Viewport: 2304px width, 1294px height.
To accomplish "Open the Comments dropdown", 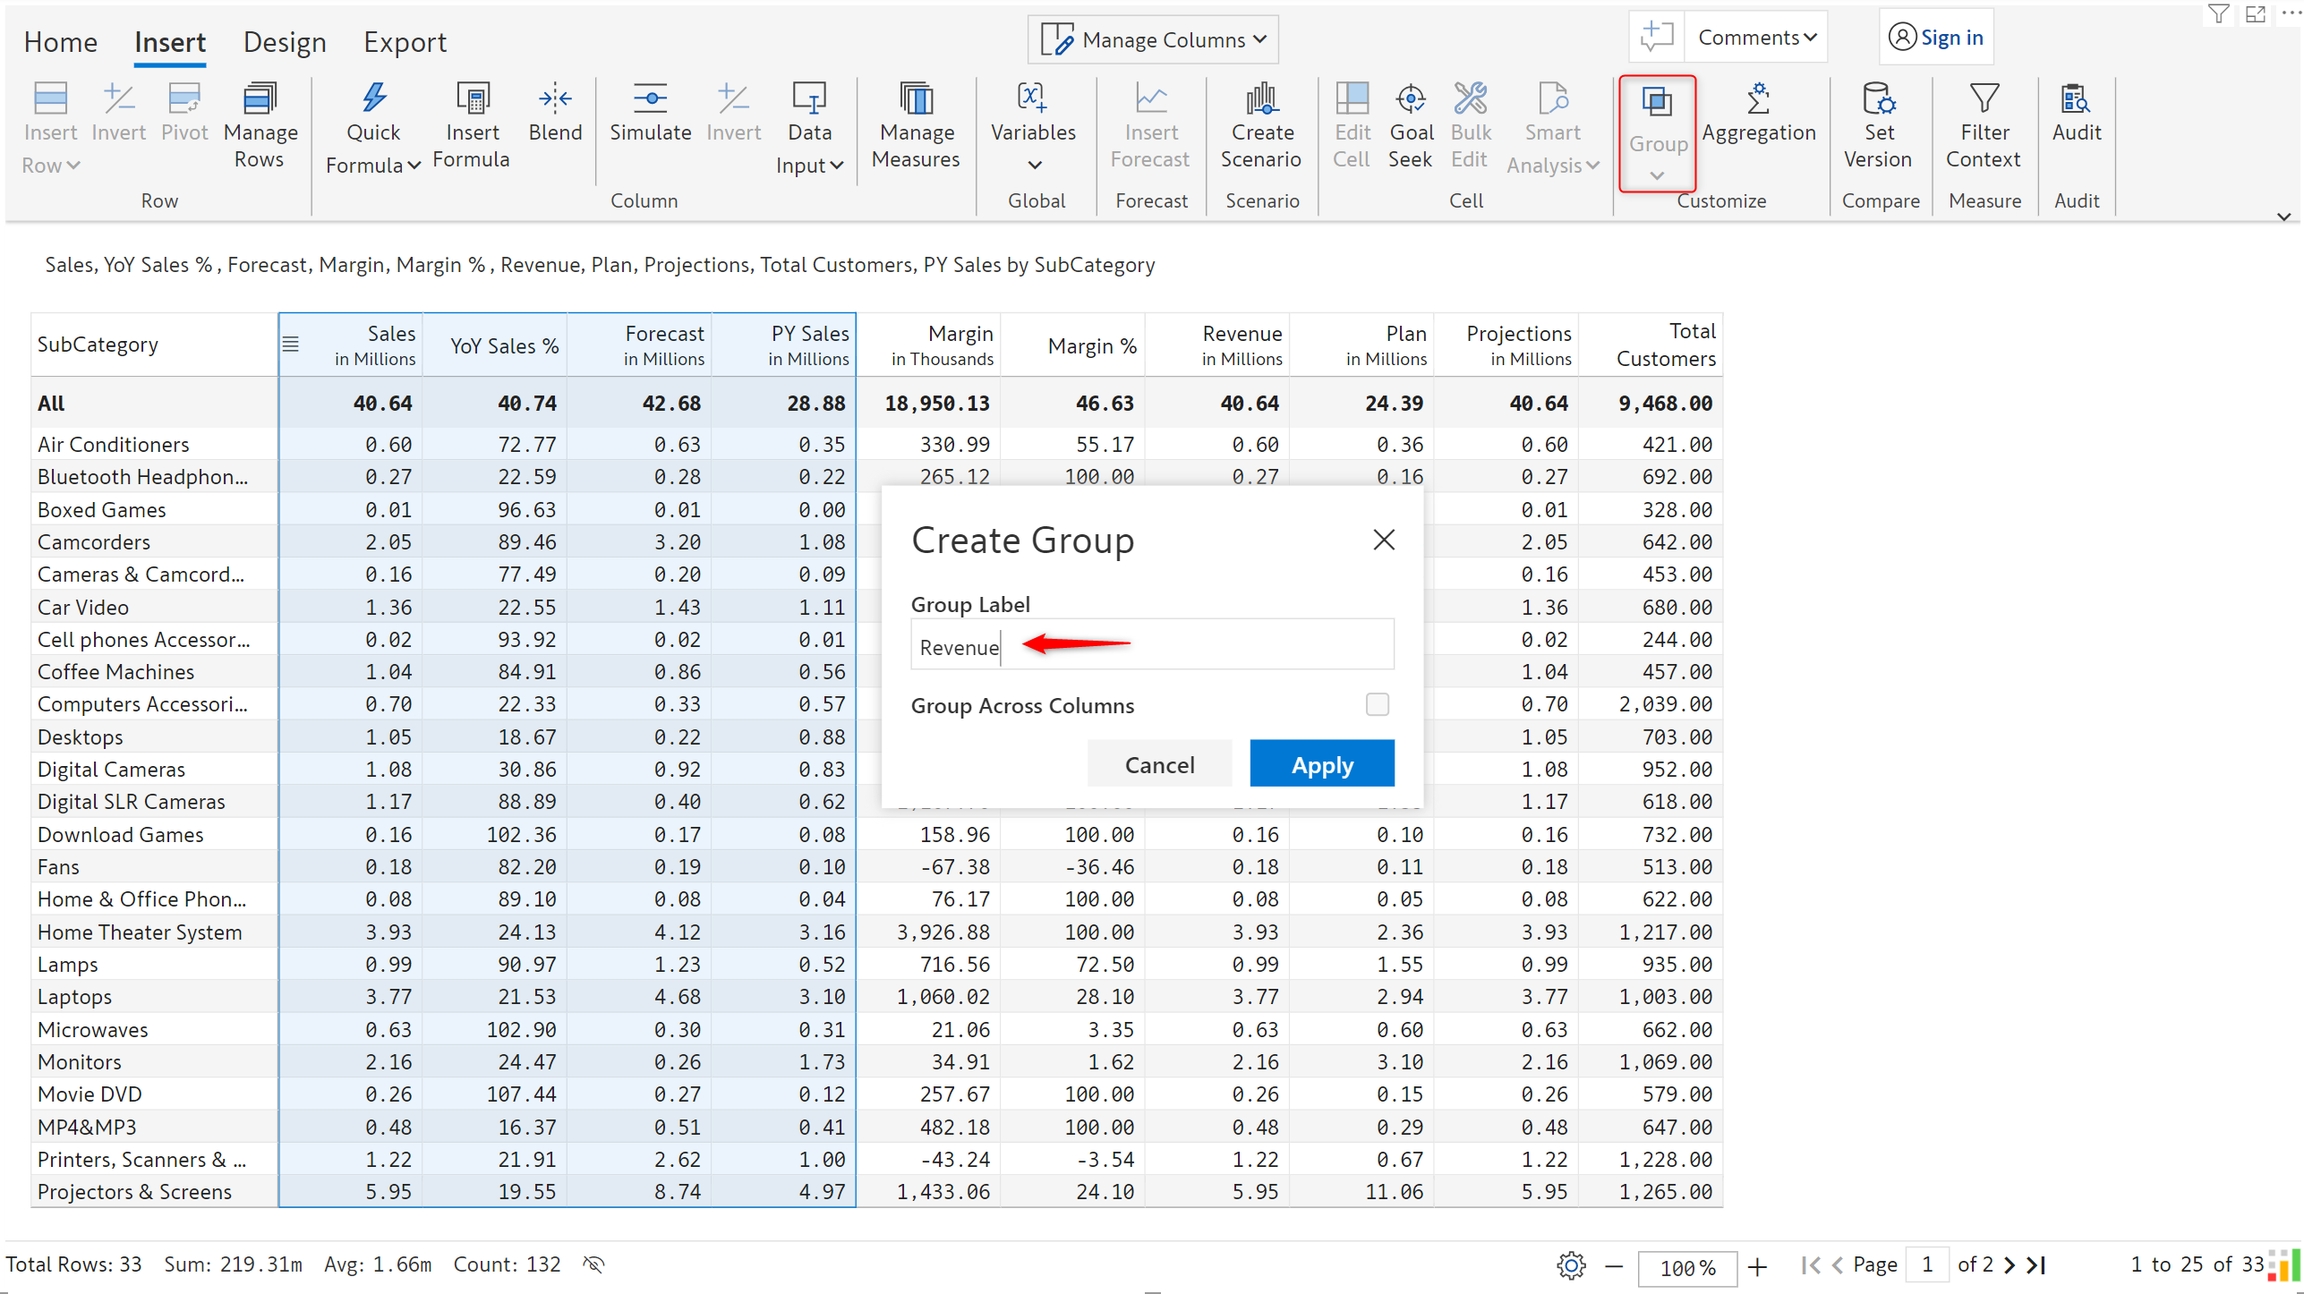I will [1756, 38].
